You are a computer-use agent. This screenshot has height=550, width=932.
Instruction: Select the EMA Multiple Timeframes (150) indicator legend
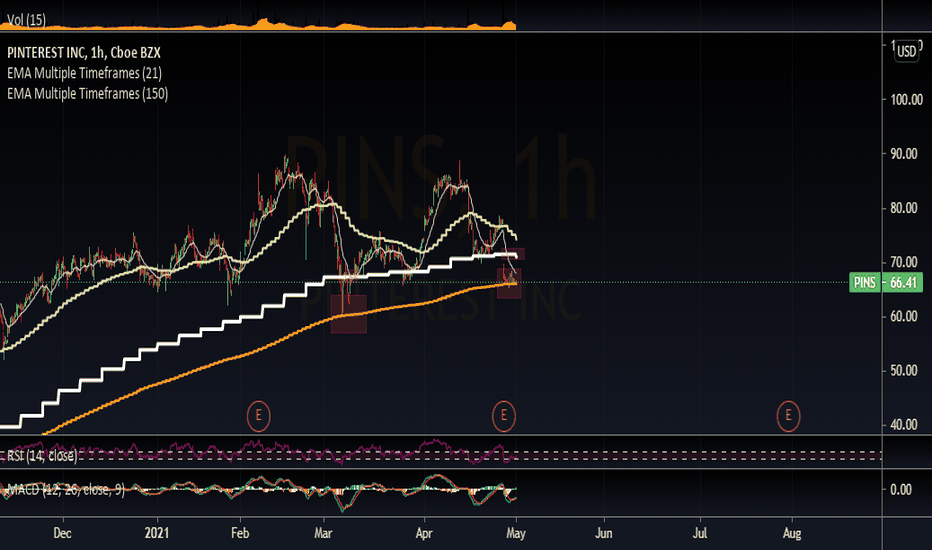point(87,93)
